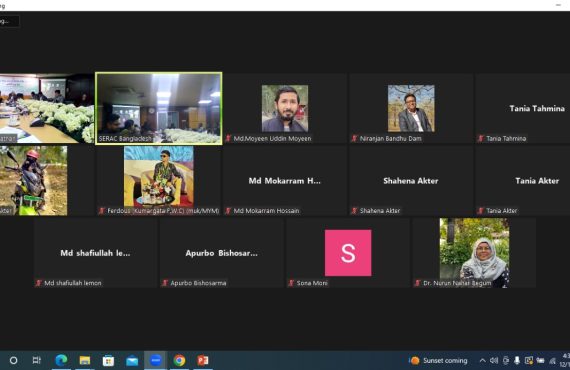Select Dr. Nurun Nahar Begum's tile
Image resolution: width=570 pixels, height=370 pixels.
coord(474,253)
